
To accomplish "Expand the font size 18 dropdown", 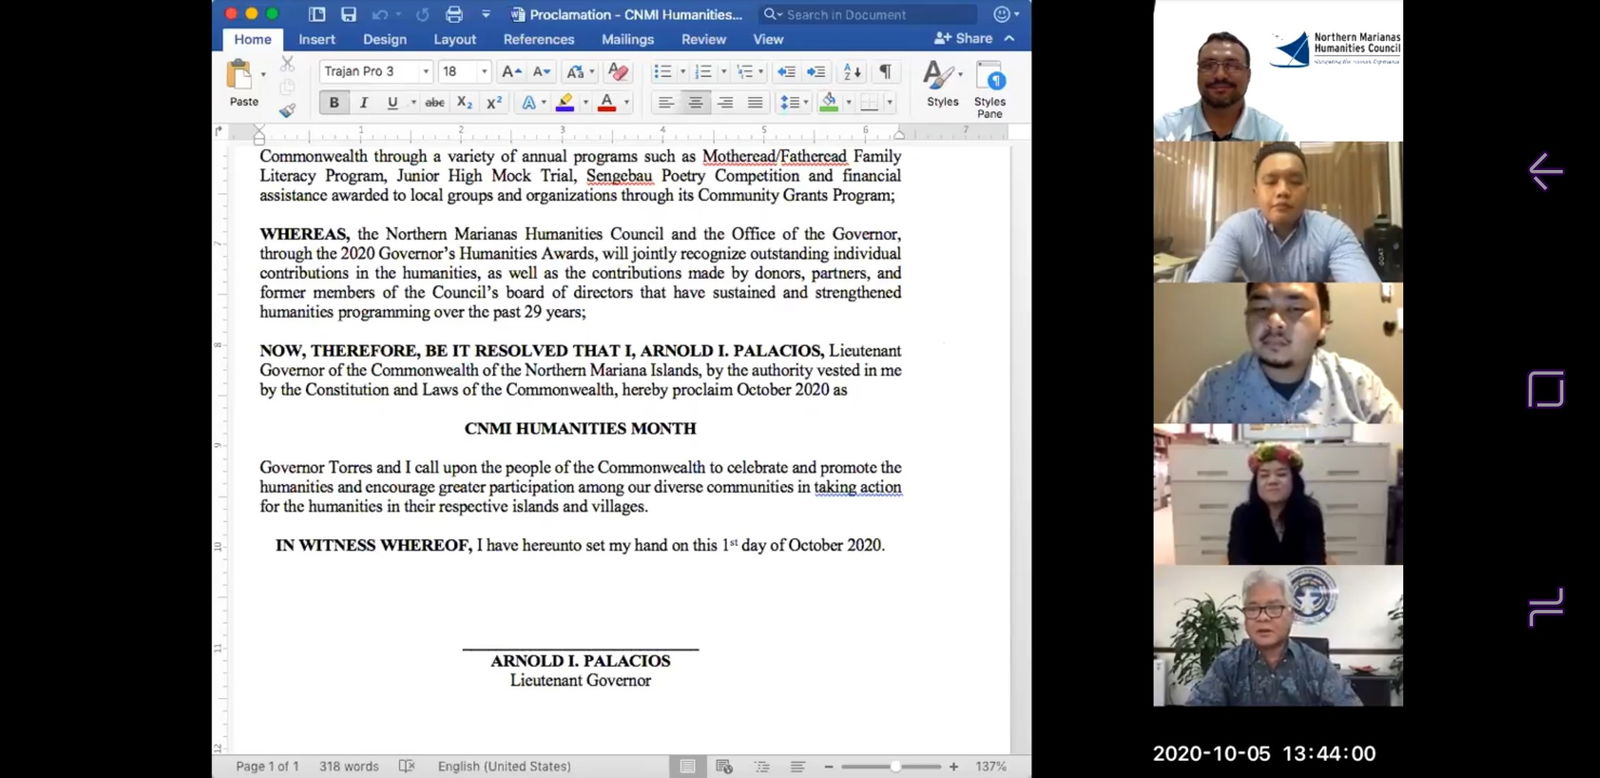I will 485,72.
